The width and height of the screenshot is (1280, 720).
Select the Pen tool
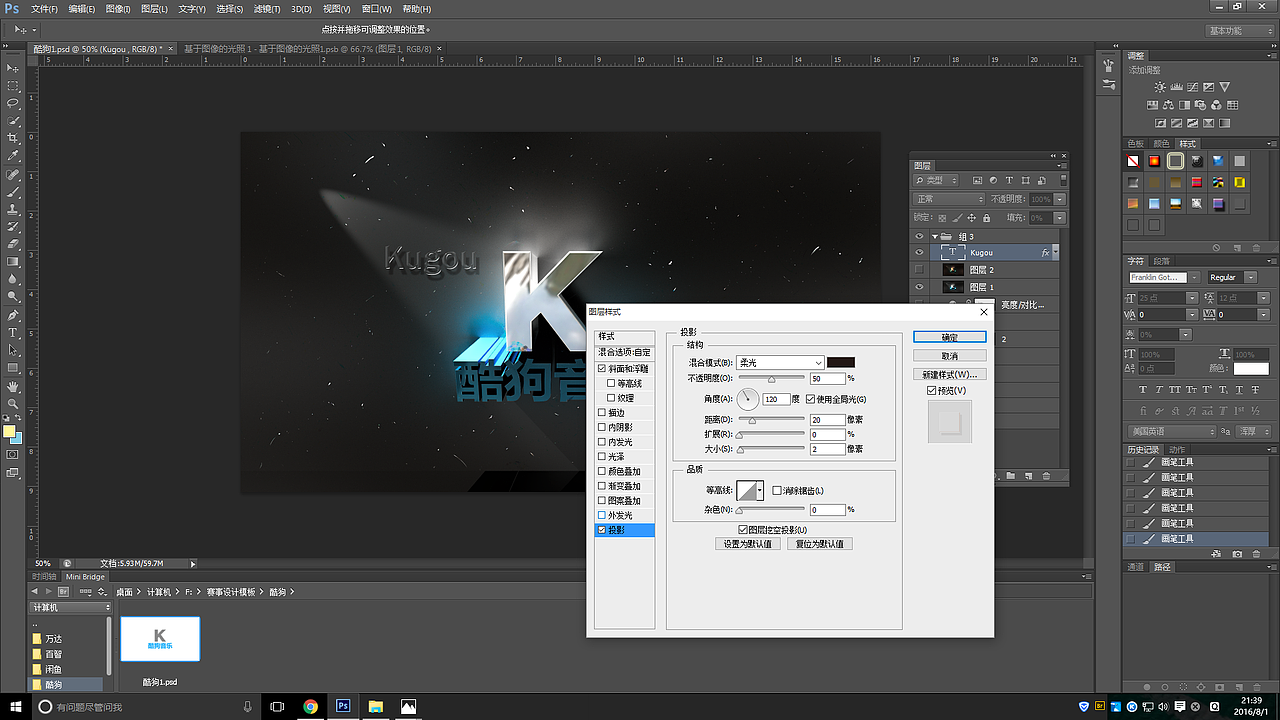(x=13, y=315)
